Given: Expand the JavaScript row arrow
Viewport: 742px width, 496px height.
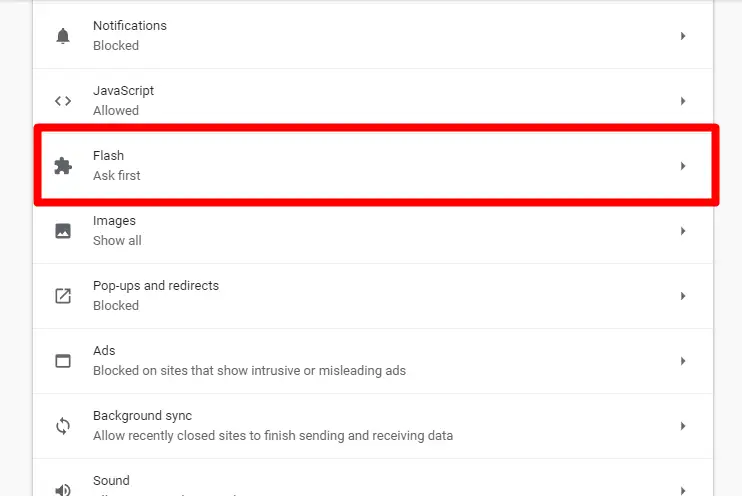Looking at the screenshot, I should [x=683, y=101].
